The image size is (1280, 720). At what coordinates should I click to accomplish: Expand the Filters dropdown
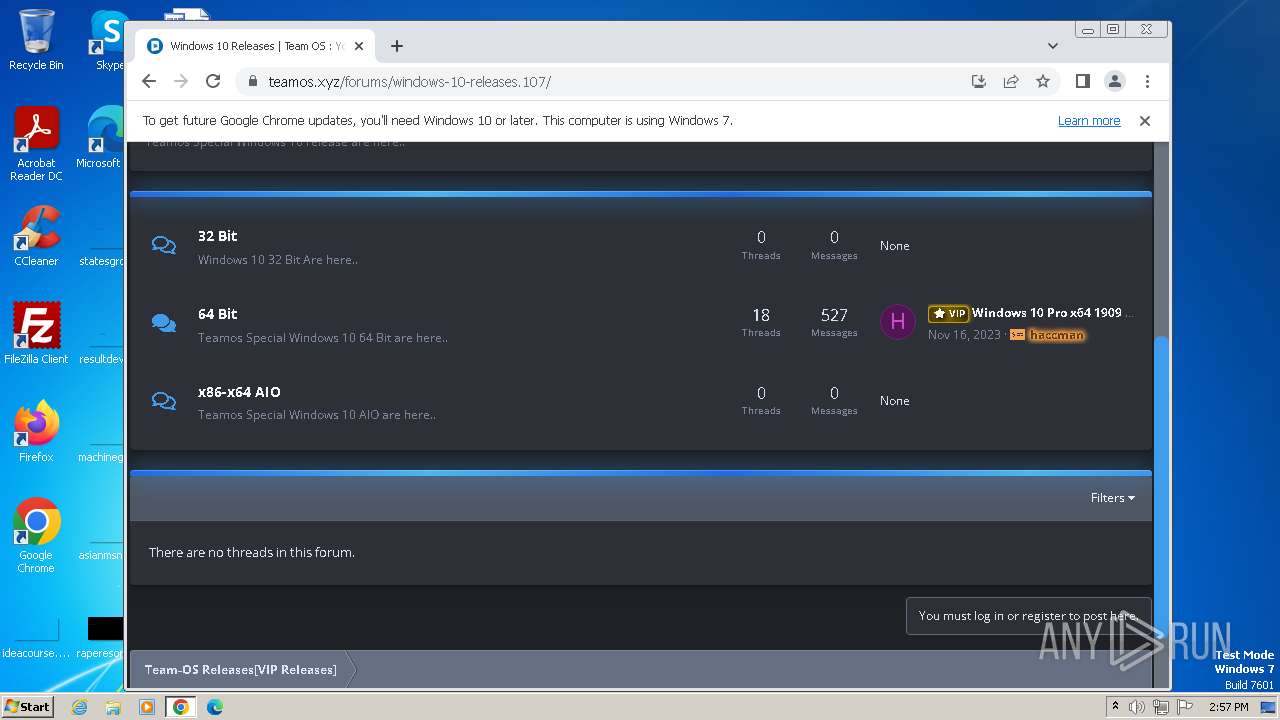click(x=1113, y=498)
